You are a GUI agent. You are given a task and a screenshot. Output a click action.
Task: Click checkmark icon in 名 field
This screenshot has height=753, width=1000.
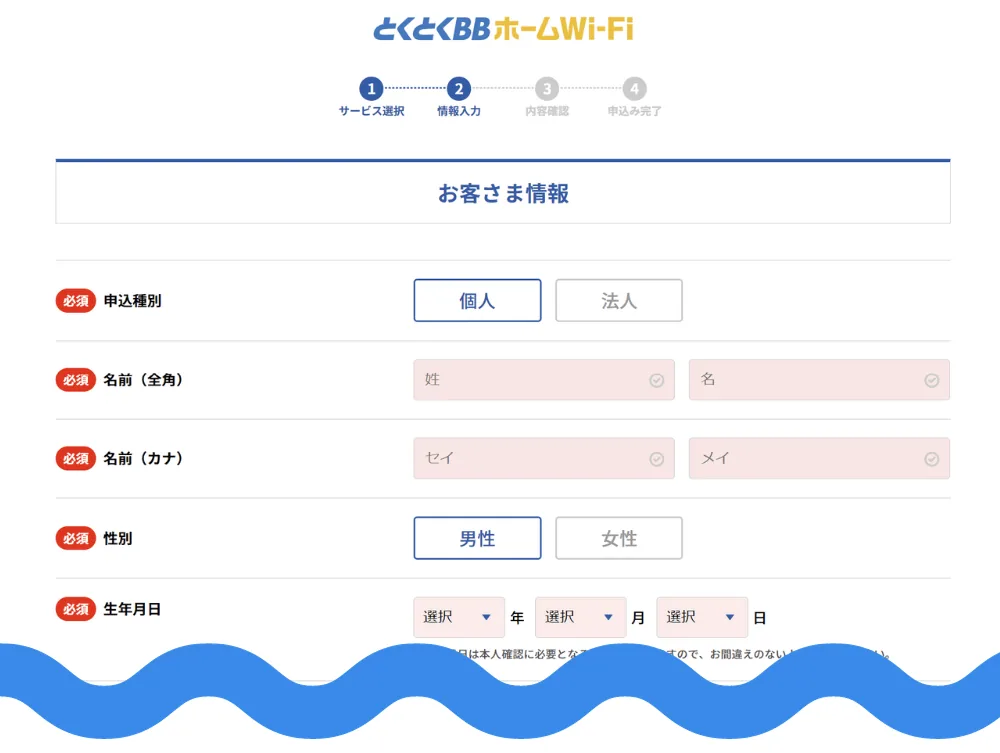(x=931, y=381)
